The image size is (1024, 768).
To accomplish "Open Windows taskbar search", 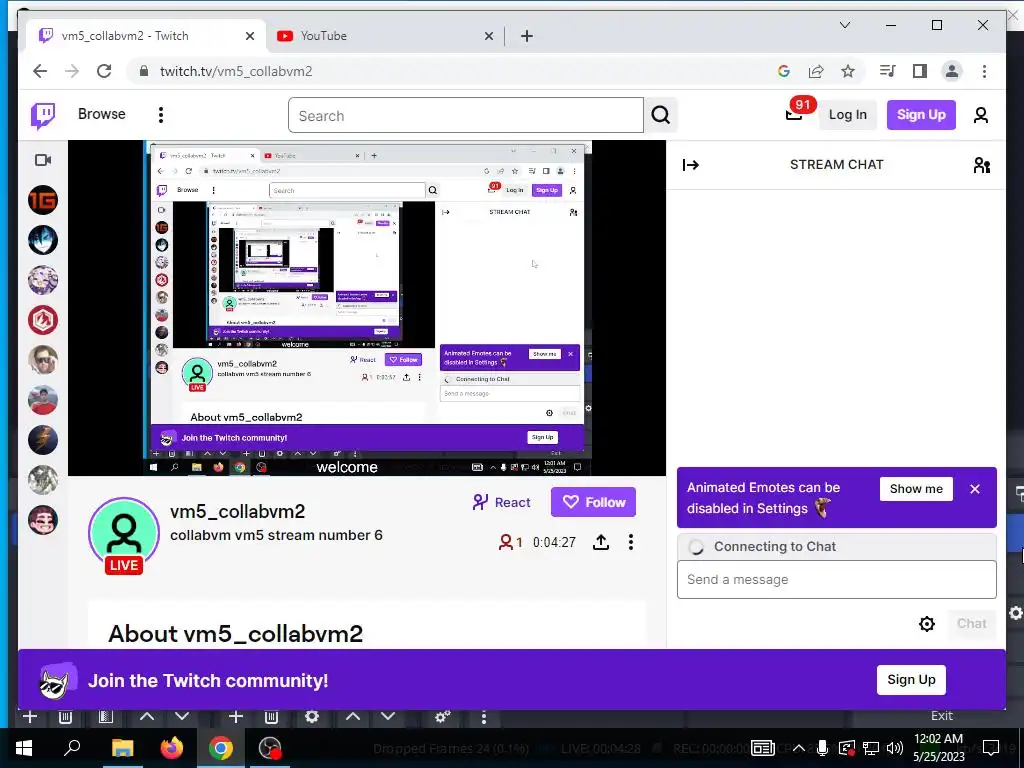I will [x=72, y=748].
